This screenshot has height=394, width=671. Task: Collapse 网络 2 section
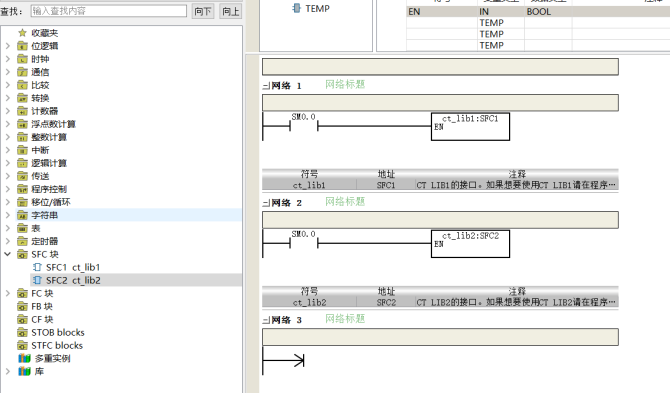click(x=266, y=203)
